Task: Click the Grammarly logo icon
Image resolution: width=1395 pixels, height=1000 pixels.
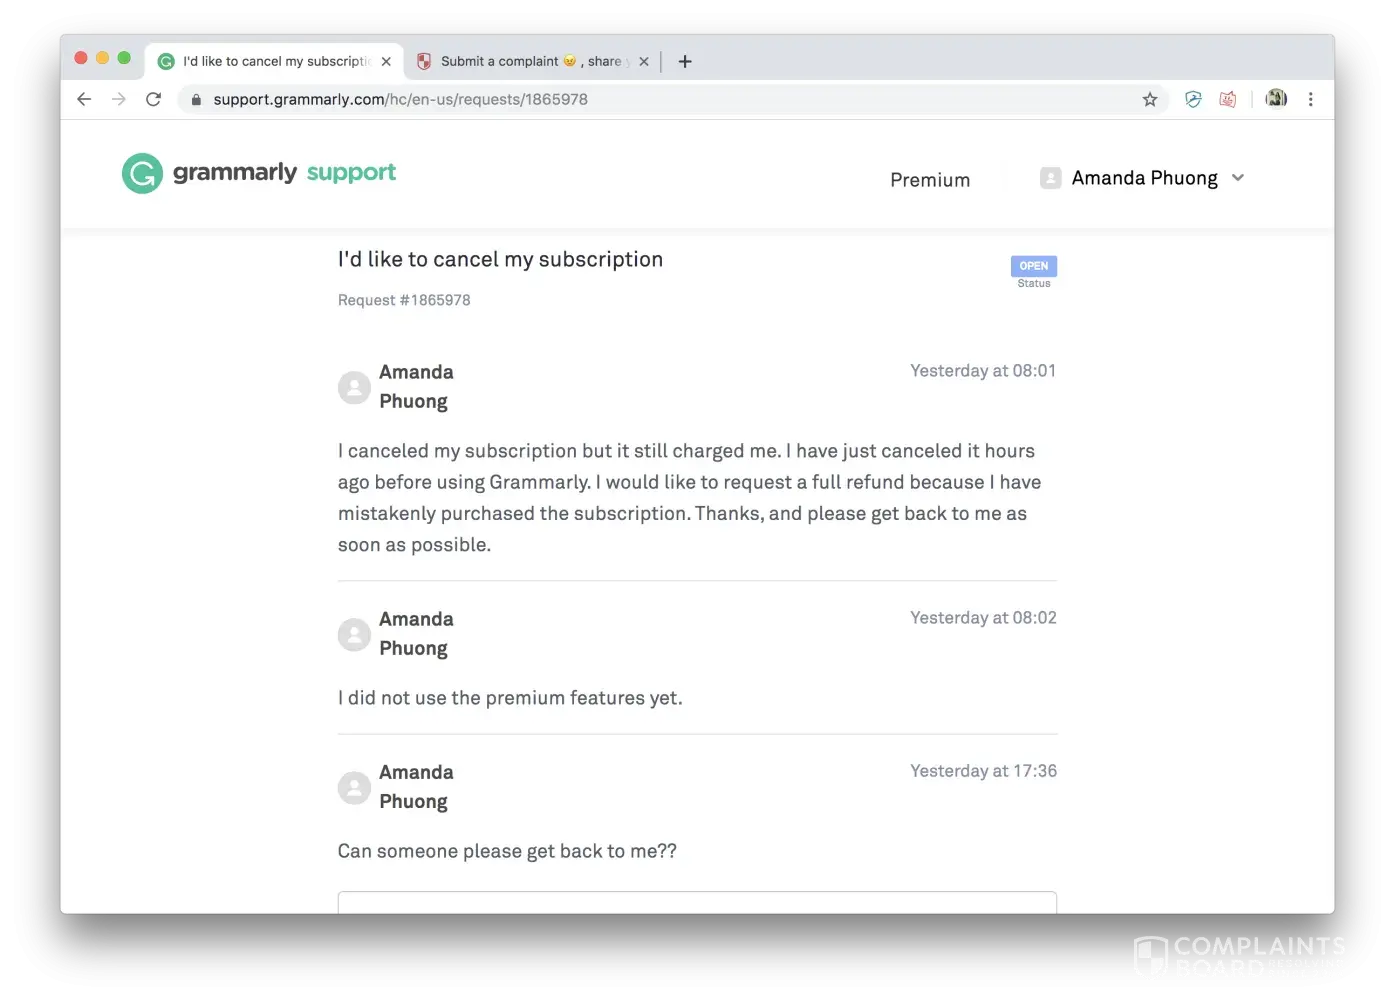Action: pyautogui.click(x=142, y=173)
